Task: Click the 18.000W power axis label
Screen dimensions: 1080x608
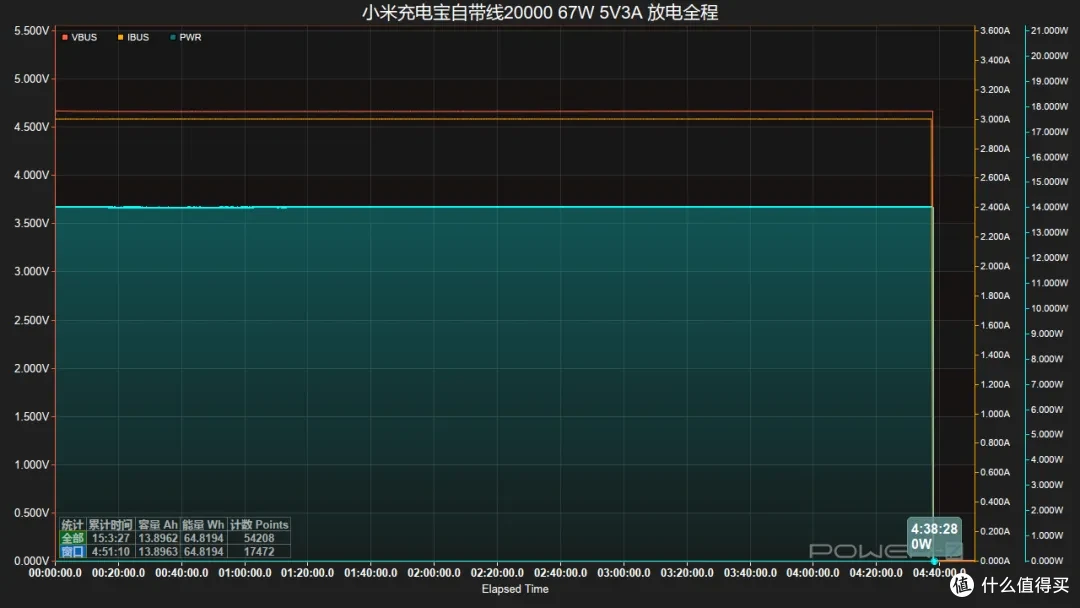Action: tap(1050, 107)
